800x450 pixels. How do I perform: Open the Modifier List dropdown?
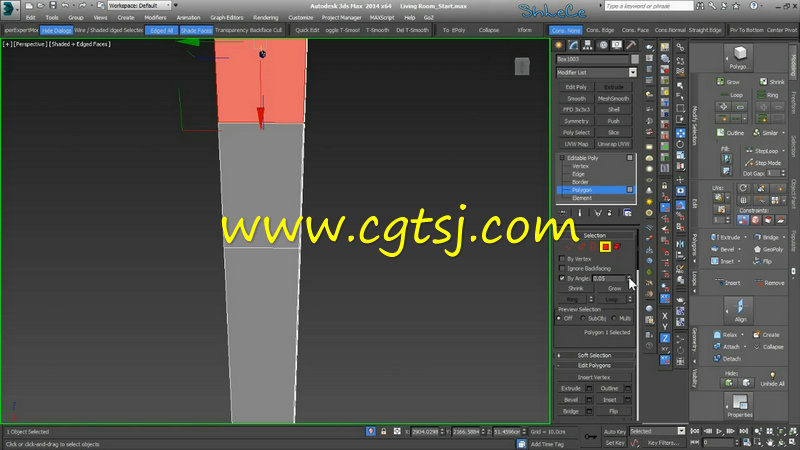pyautogui.click(x=633, y=72)
